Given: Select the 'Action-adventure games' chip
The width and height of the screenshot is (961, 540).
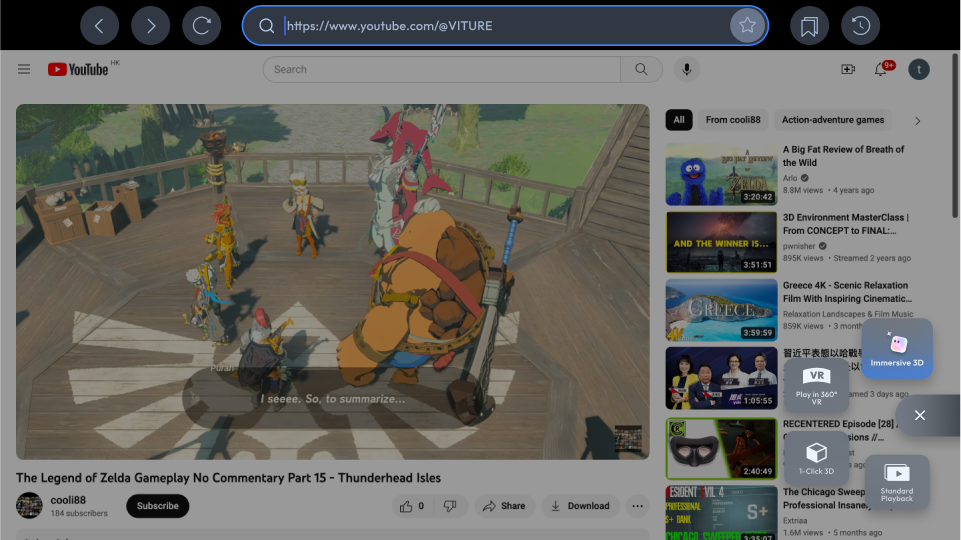Looking at the screenshot, I should 833,120.
